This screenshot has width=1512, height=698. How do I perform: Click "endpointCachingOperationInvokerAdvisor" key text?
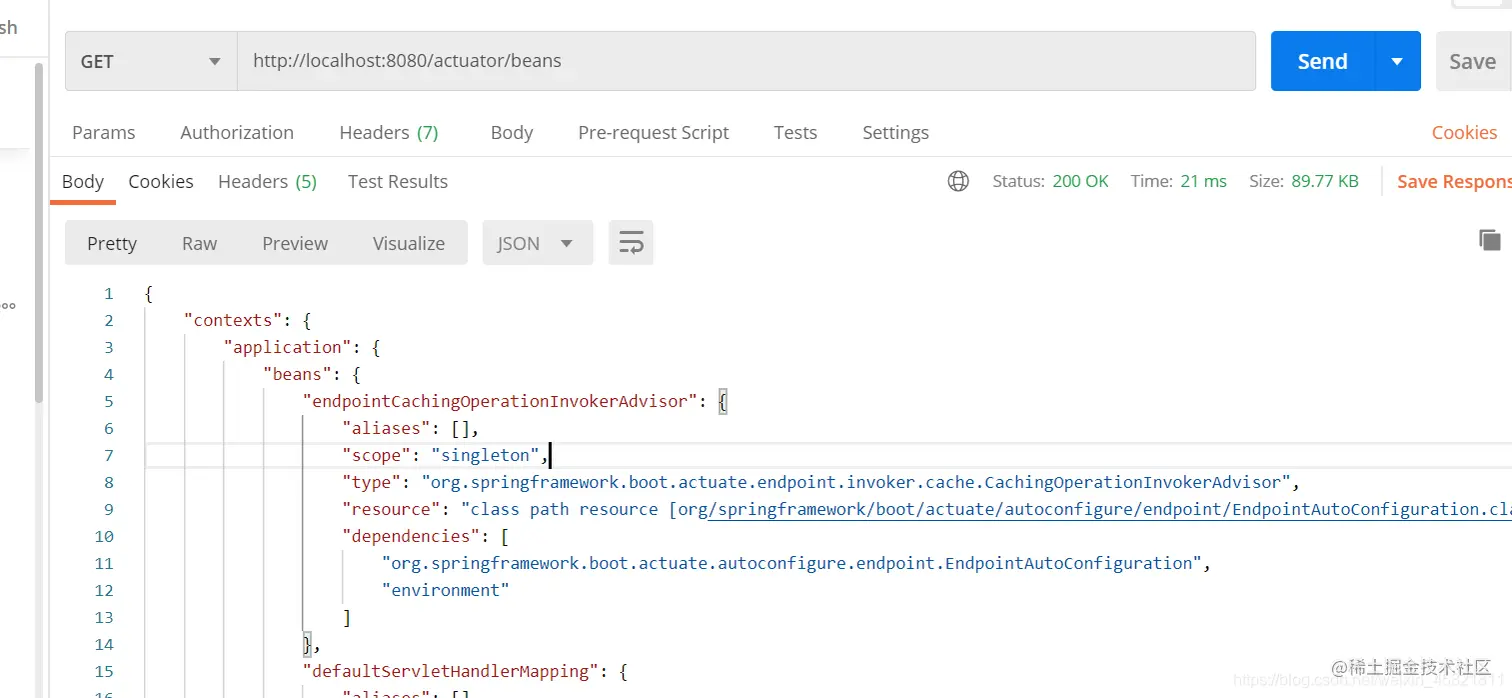point(500,401)
